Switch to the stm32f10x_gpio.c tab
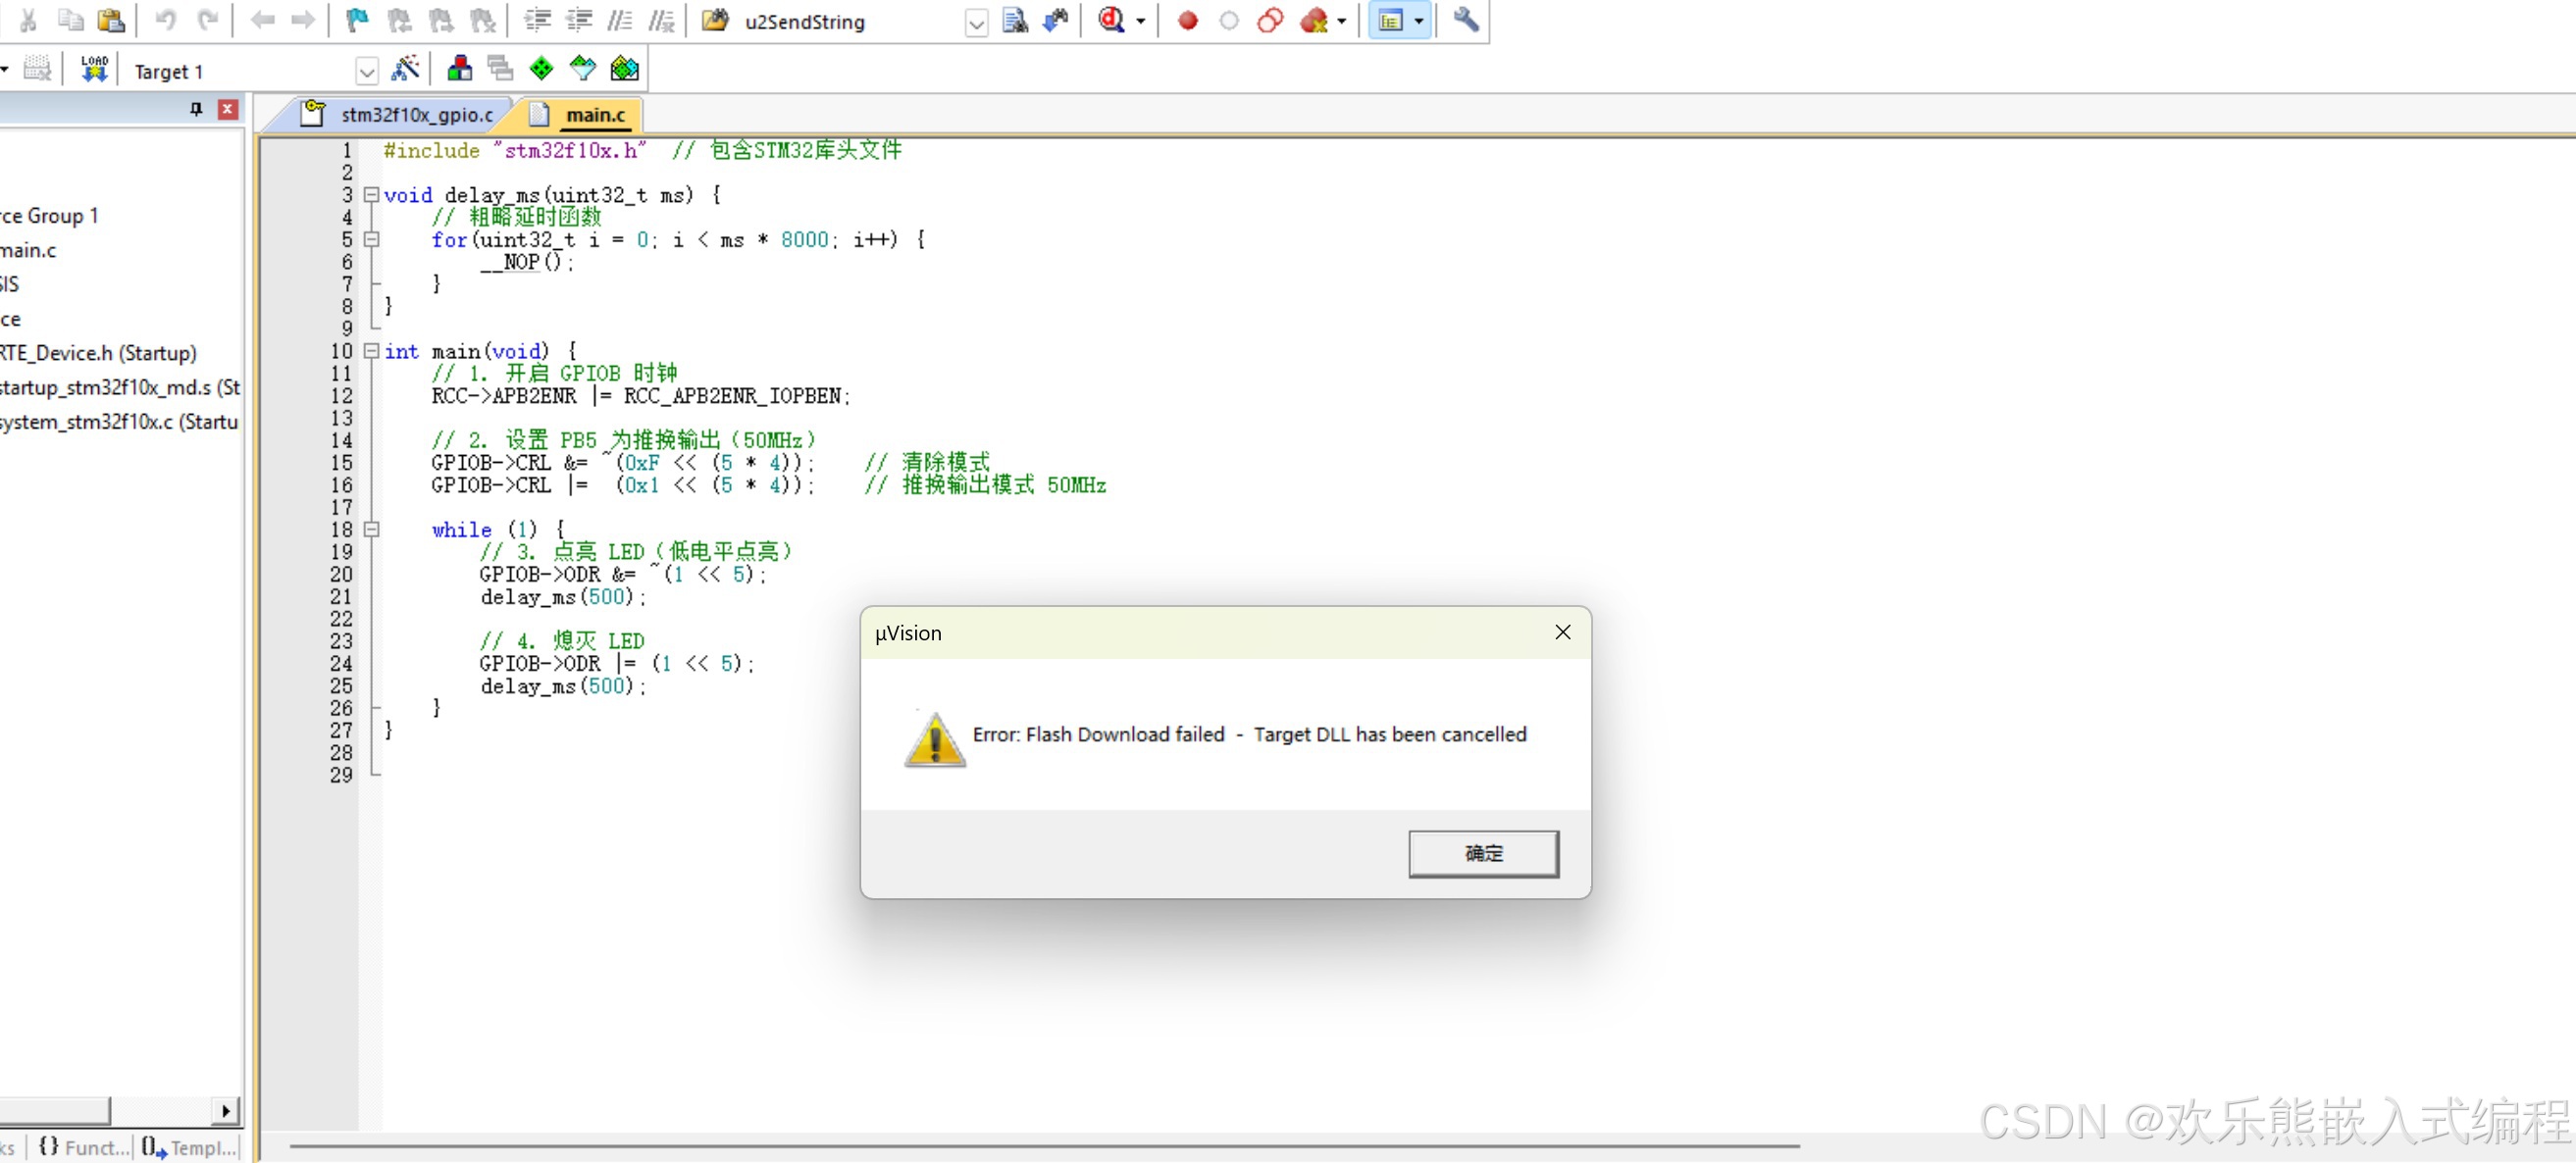The image size is (2576, 1163). point(416,115)
